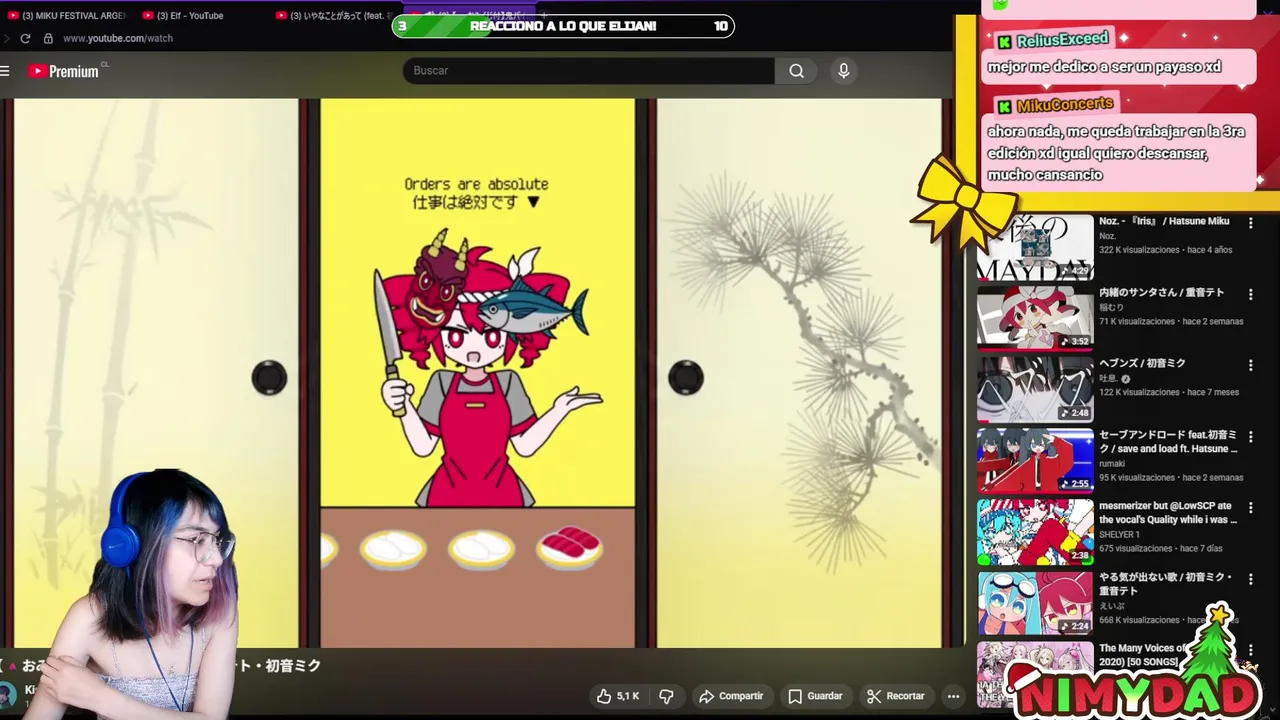The width and height of the screenshot is (1280, 720).
Task: Click title 'Noz. - 『Iris』 / Hatsune Miku'
Action: coord(1164,221)
